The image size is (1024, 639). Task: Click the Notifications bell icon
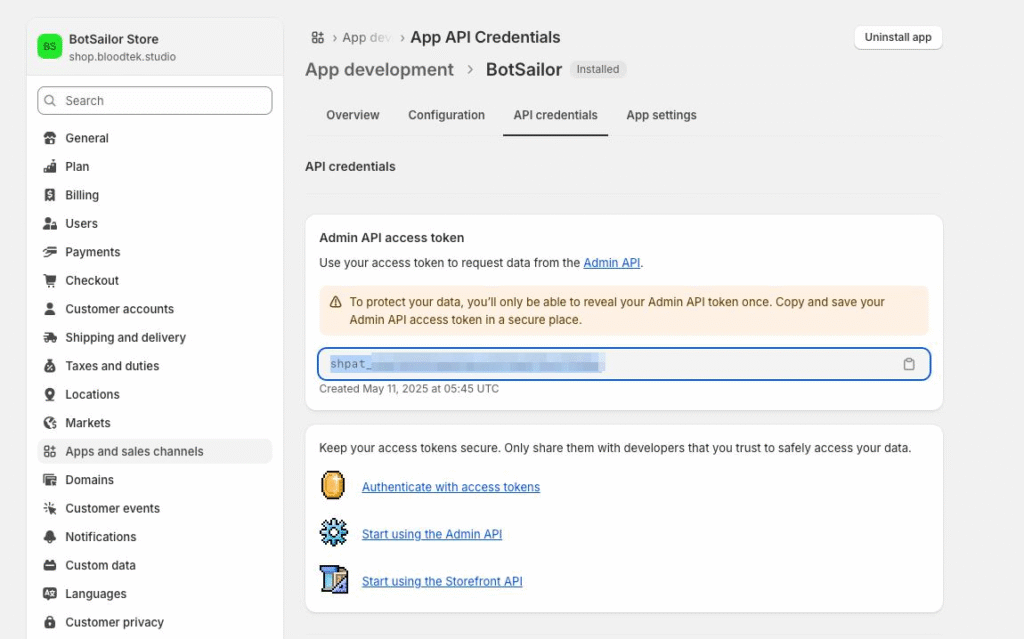coord(50,537)
